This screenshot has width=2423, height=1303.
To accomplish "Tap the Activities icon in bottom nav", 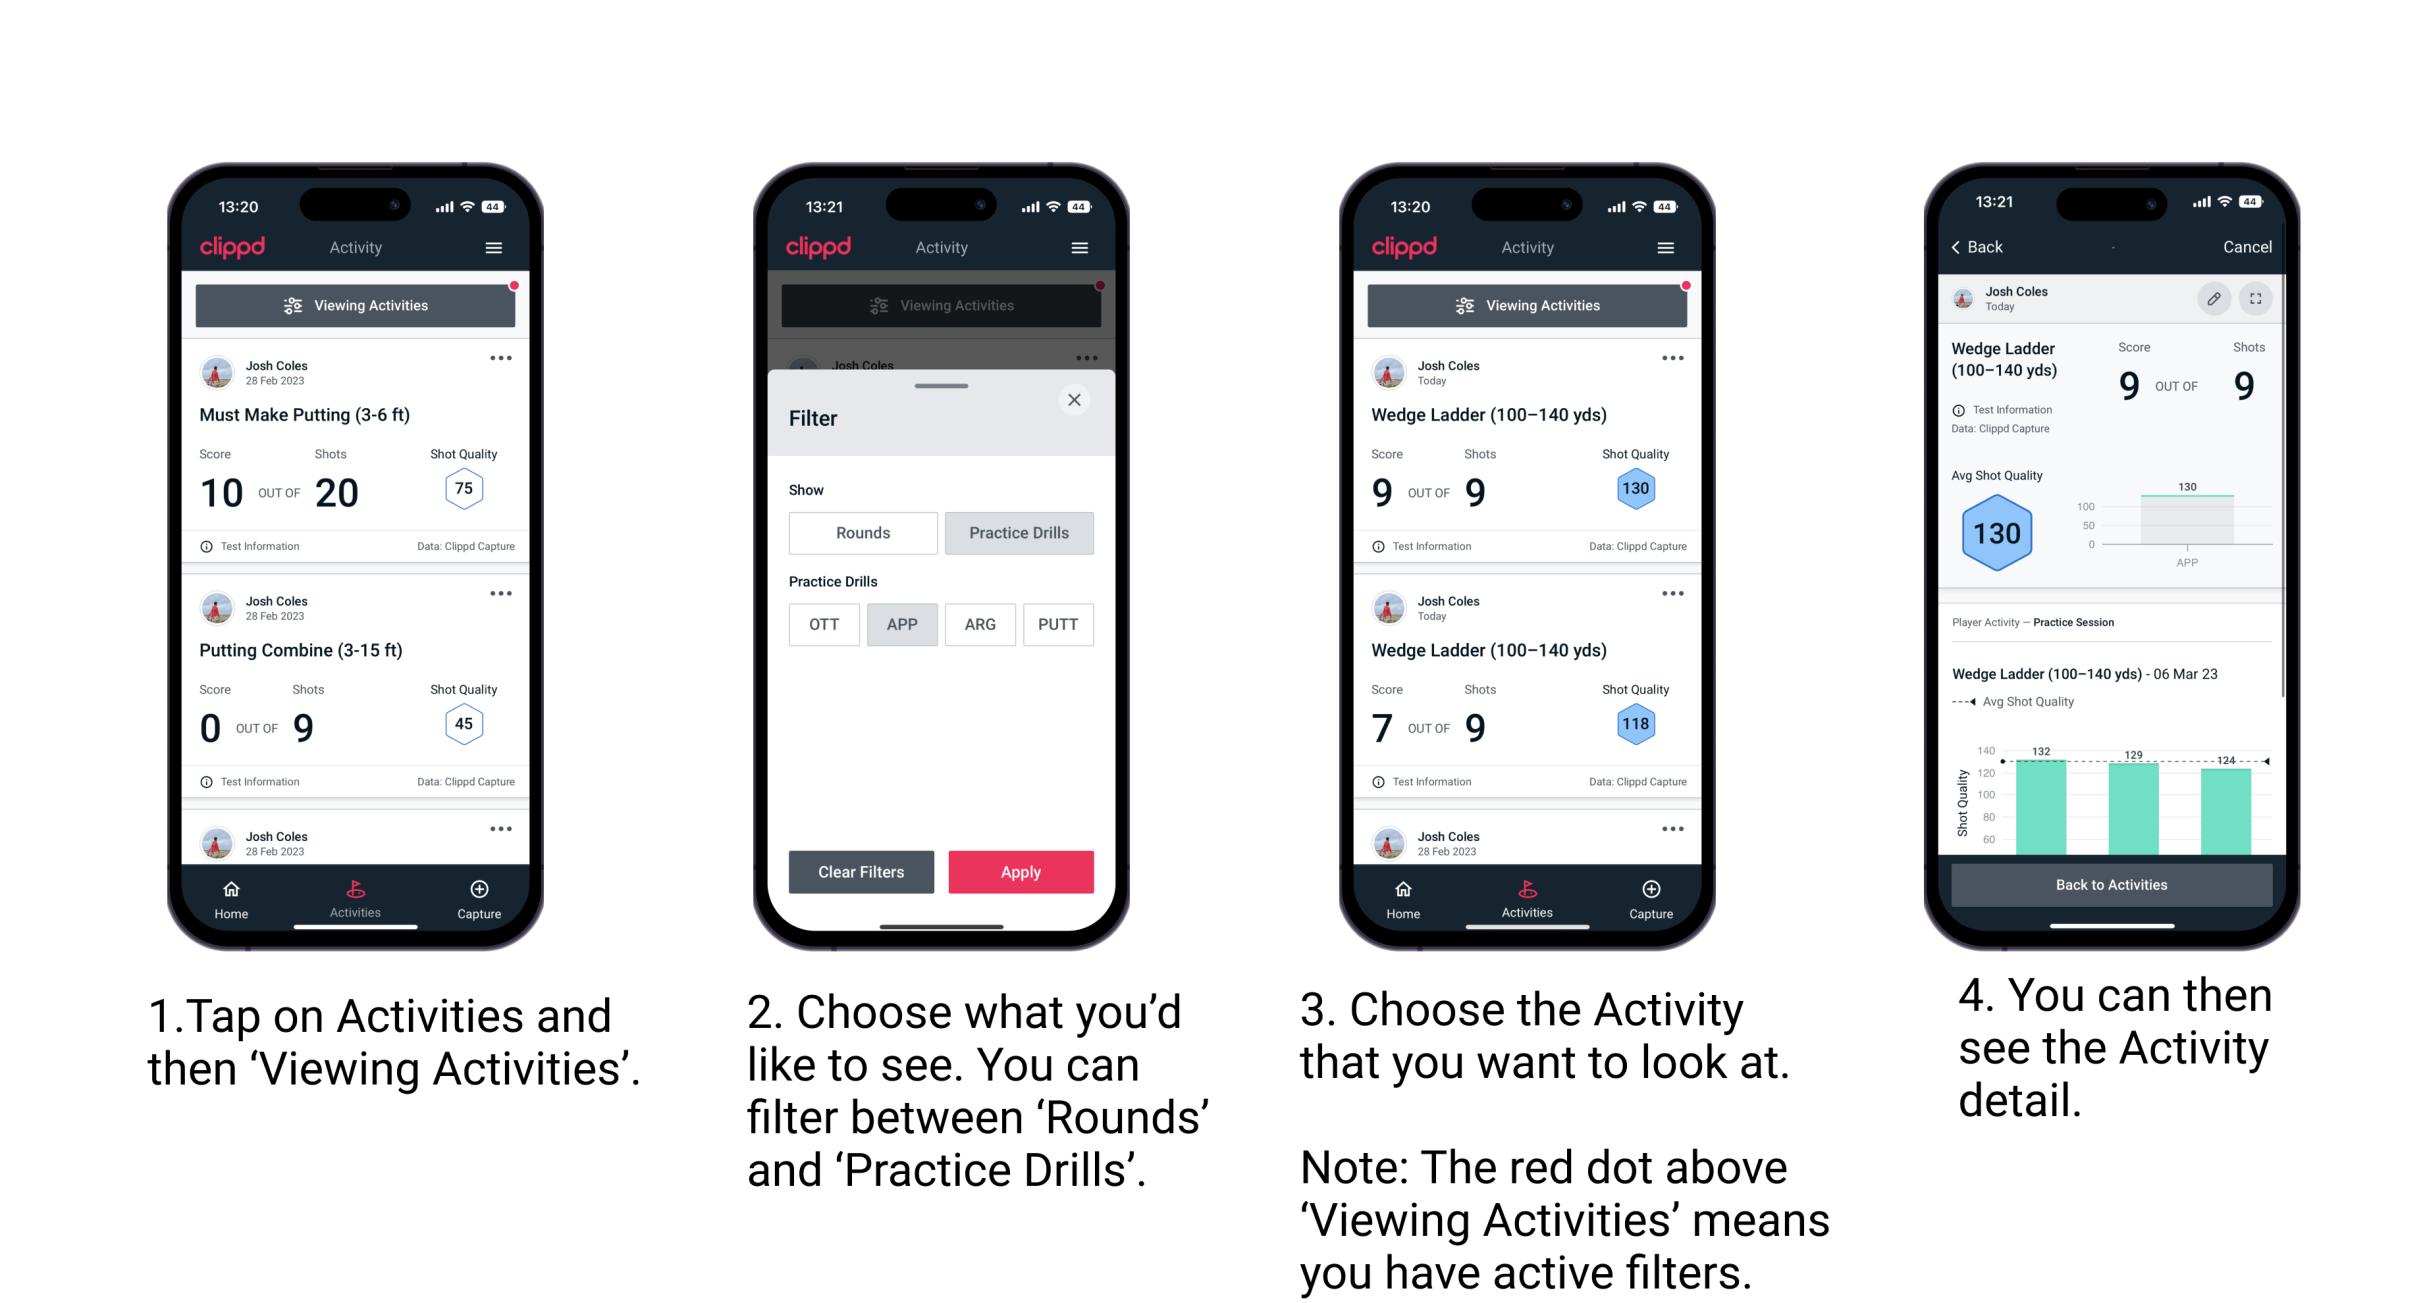I will point(355,895).
